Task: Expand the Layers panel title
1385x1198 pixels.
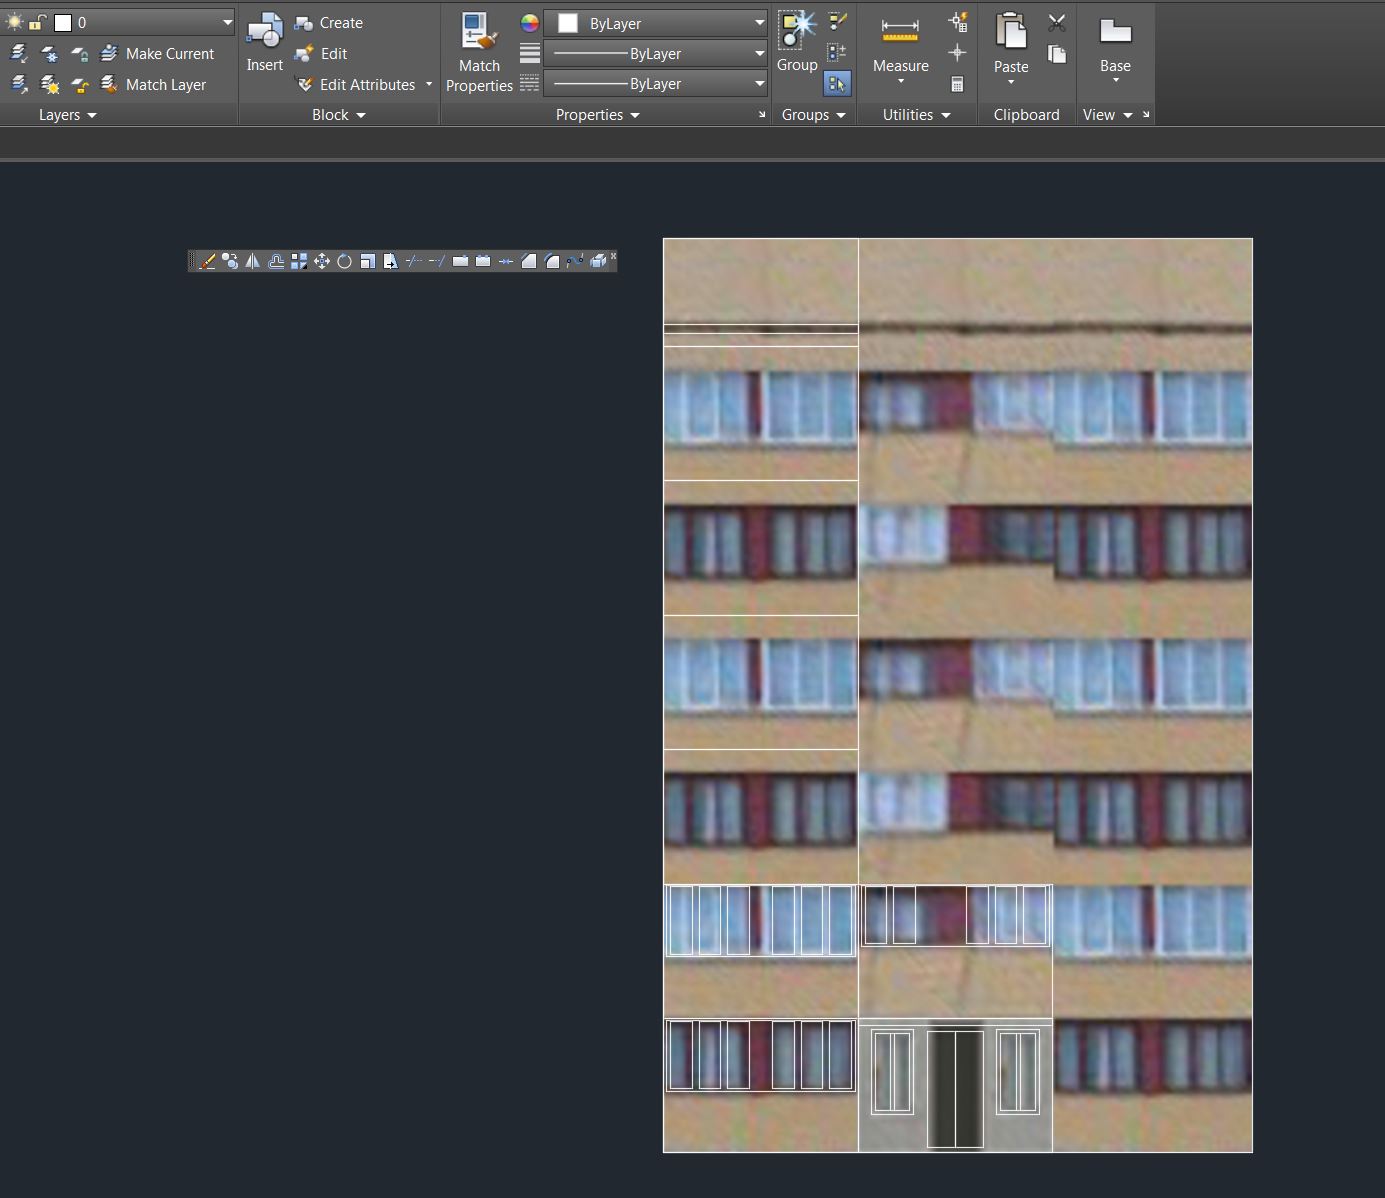Action: [x=66, y=114]
